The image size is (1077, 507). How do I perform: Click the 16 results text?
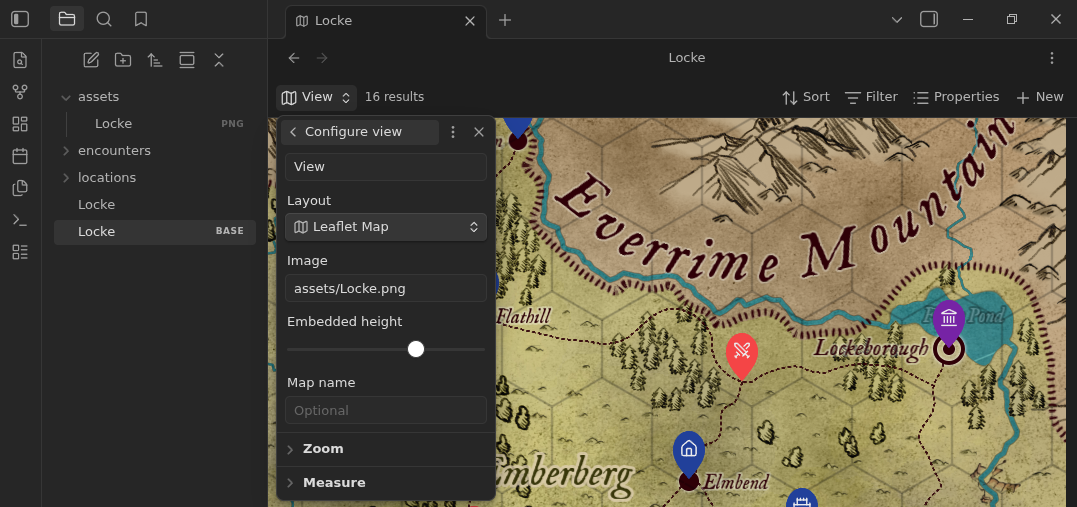[394, 97]
